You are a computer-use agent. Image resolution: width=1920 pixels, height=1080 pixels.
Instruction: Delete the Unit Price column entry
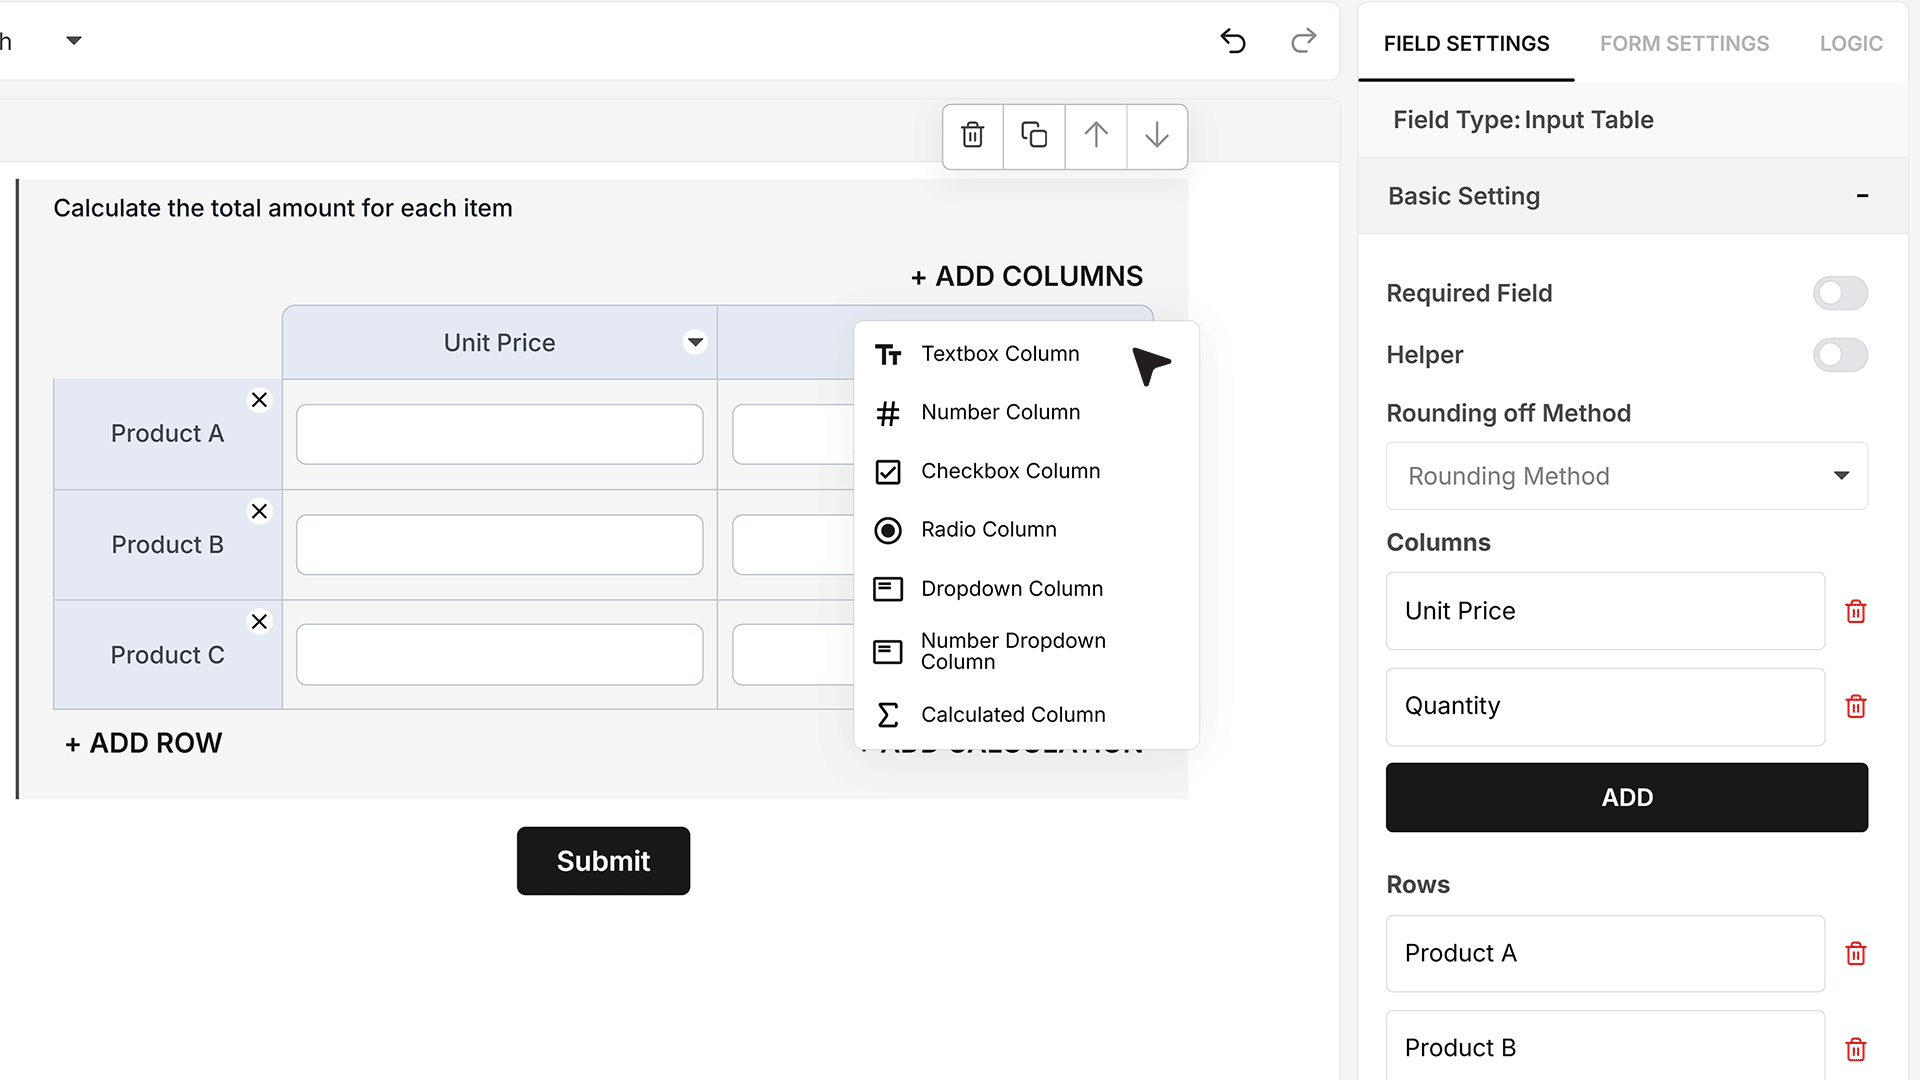pyautogui.click(x=1856, y=611)
